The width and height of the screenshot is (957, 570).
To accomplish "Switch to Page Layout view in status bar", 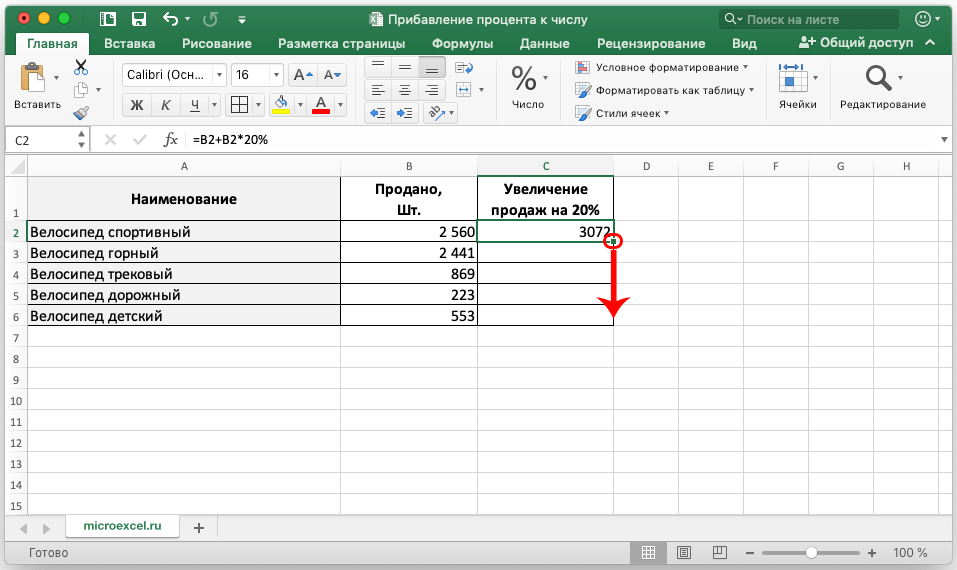I will point(682,552).
